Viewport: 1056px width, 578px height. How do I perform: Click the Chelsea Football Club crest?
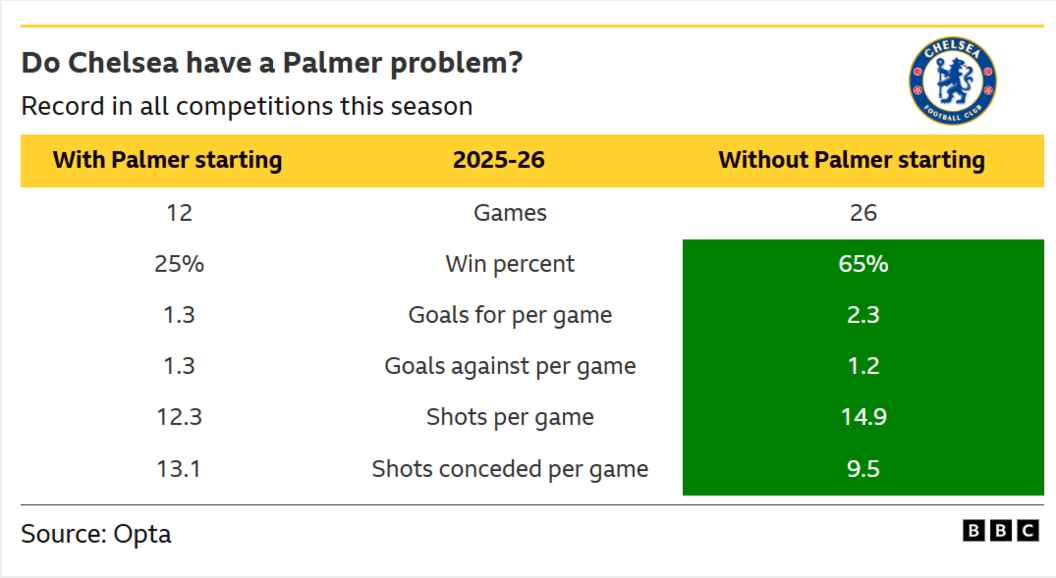coord(952,83)
